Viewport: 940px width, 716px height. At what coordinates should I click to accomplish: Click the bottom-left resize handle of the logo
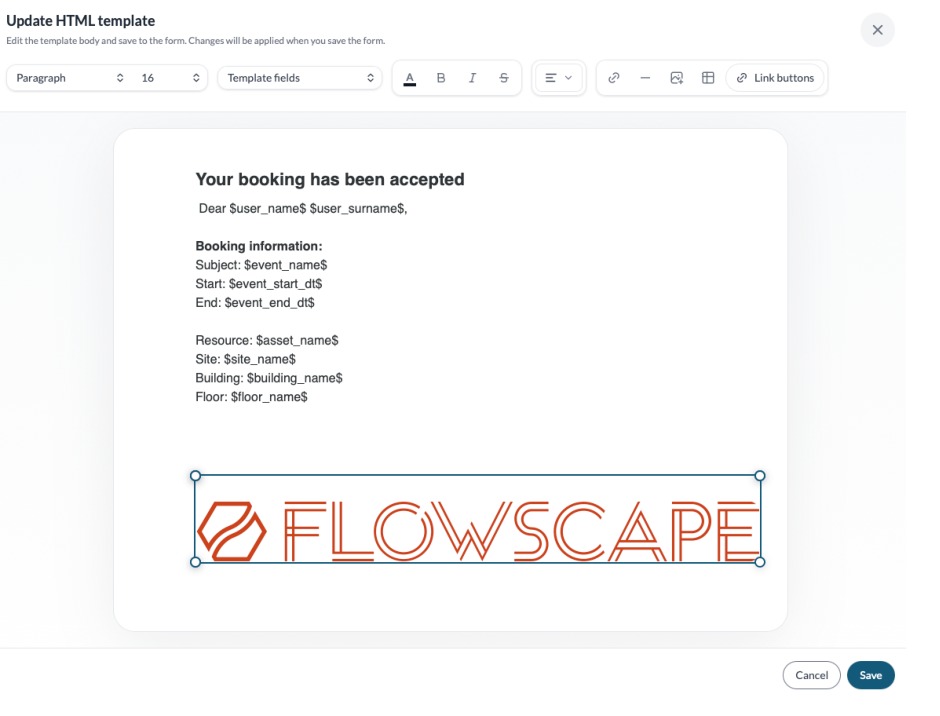[195, 562]
